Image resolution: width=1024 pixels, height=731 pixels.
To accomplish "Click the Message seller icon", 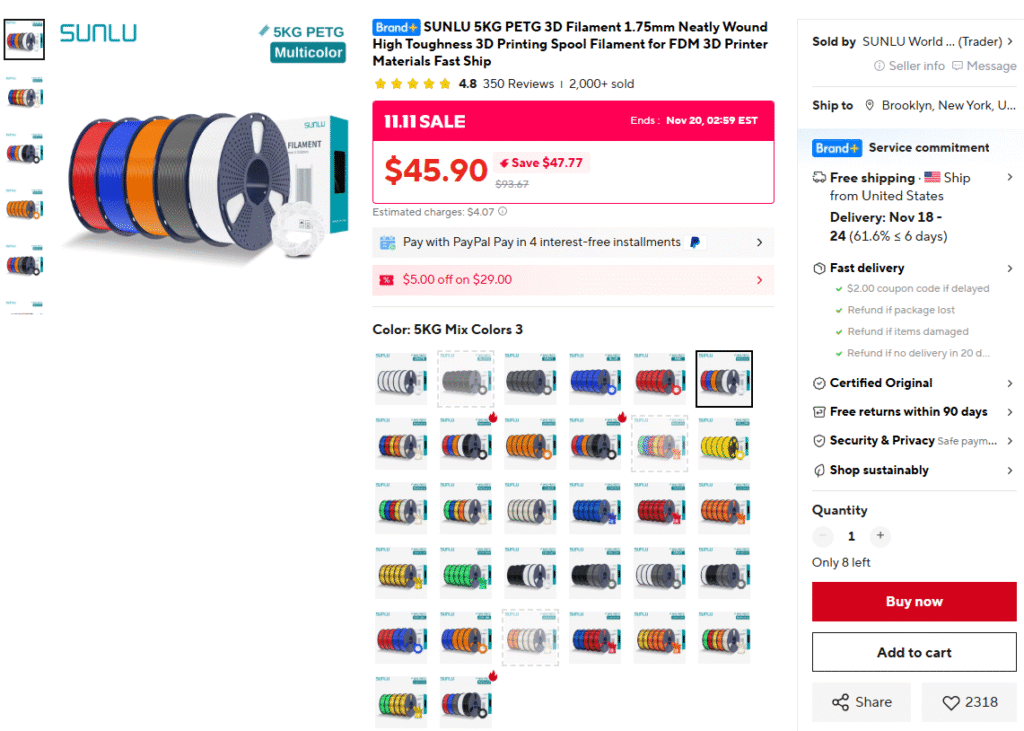I will [x=958, y=66].
